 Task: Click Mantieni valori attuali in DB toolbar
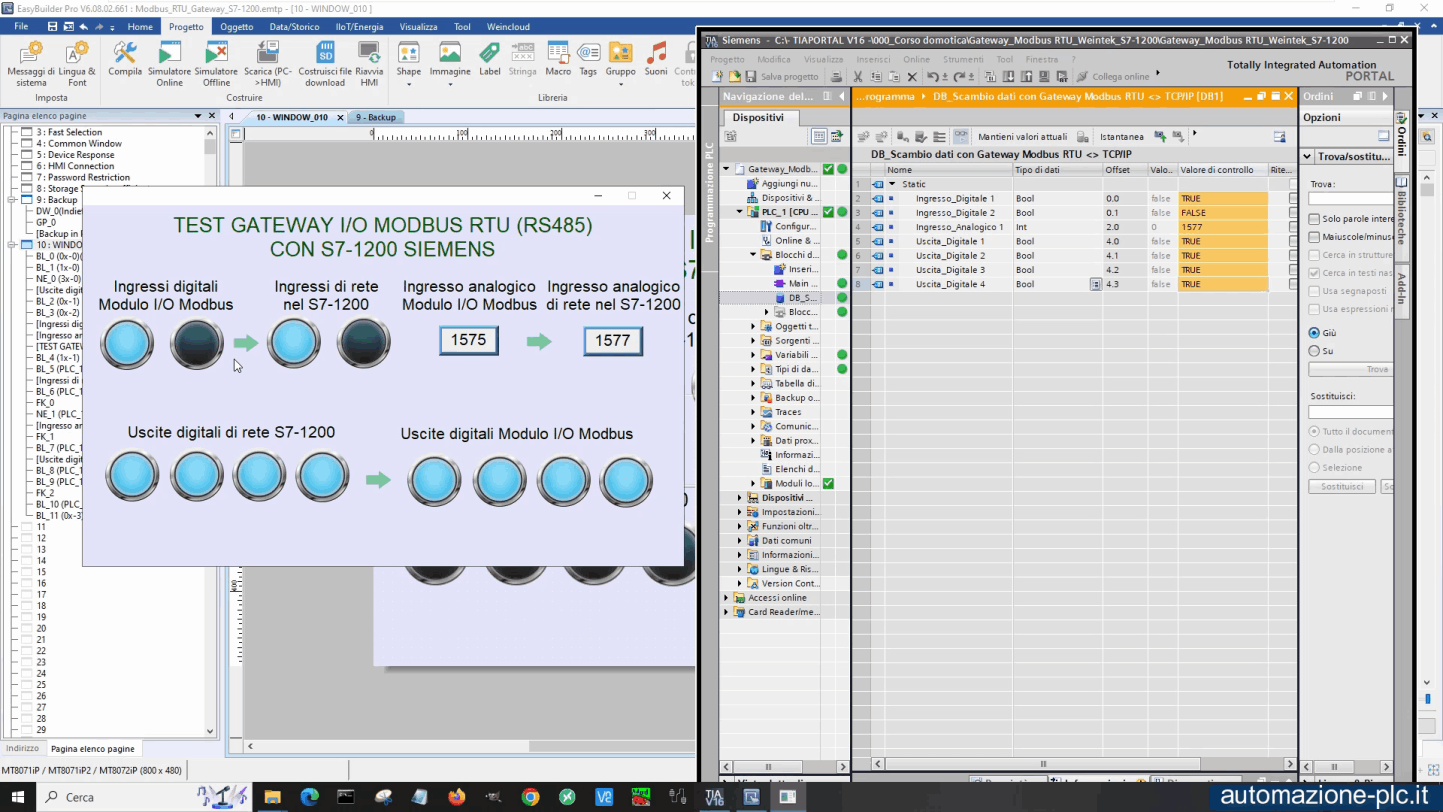point(1022,136)
